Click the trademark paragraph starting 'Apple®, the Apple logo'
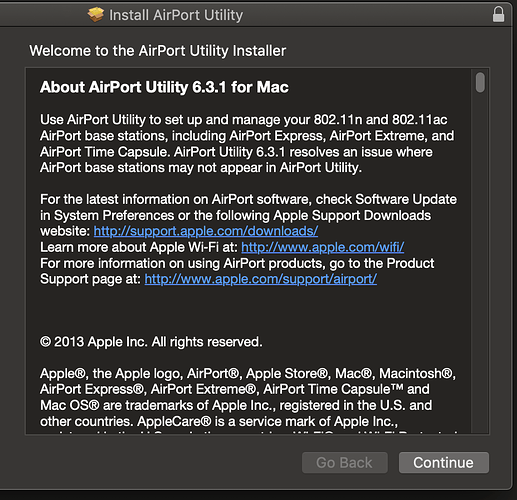This screenshot has height=500, width=517. [248, 402]
